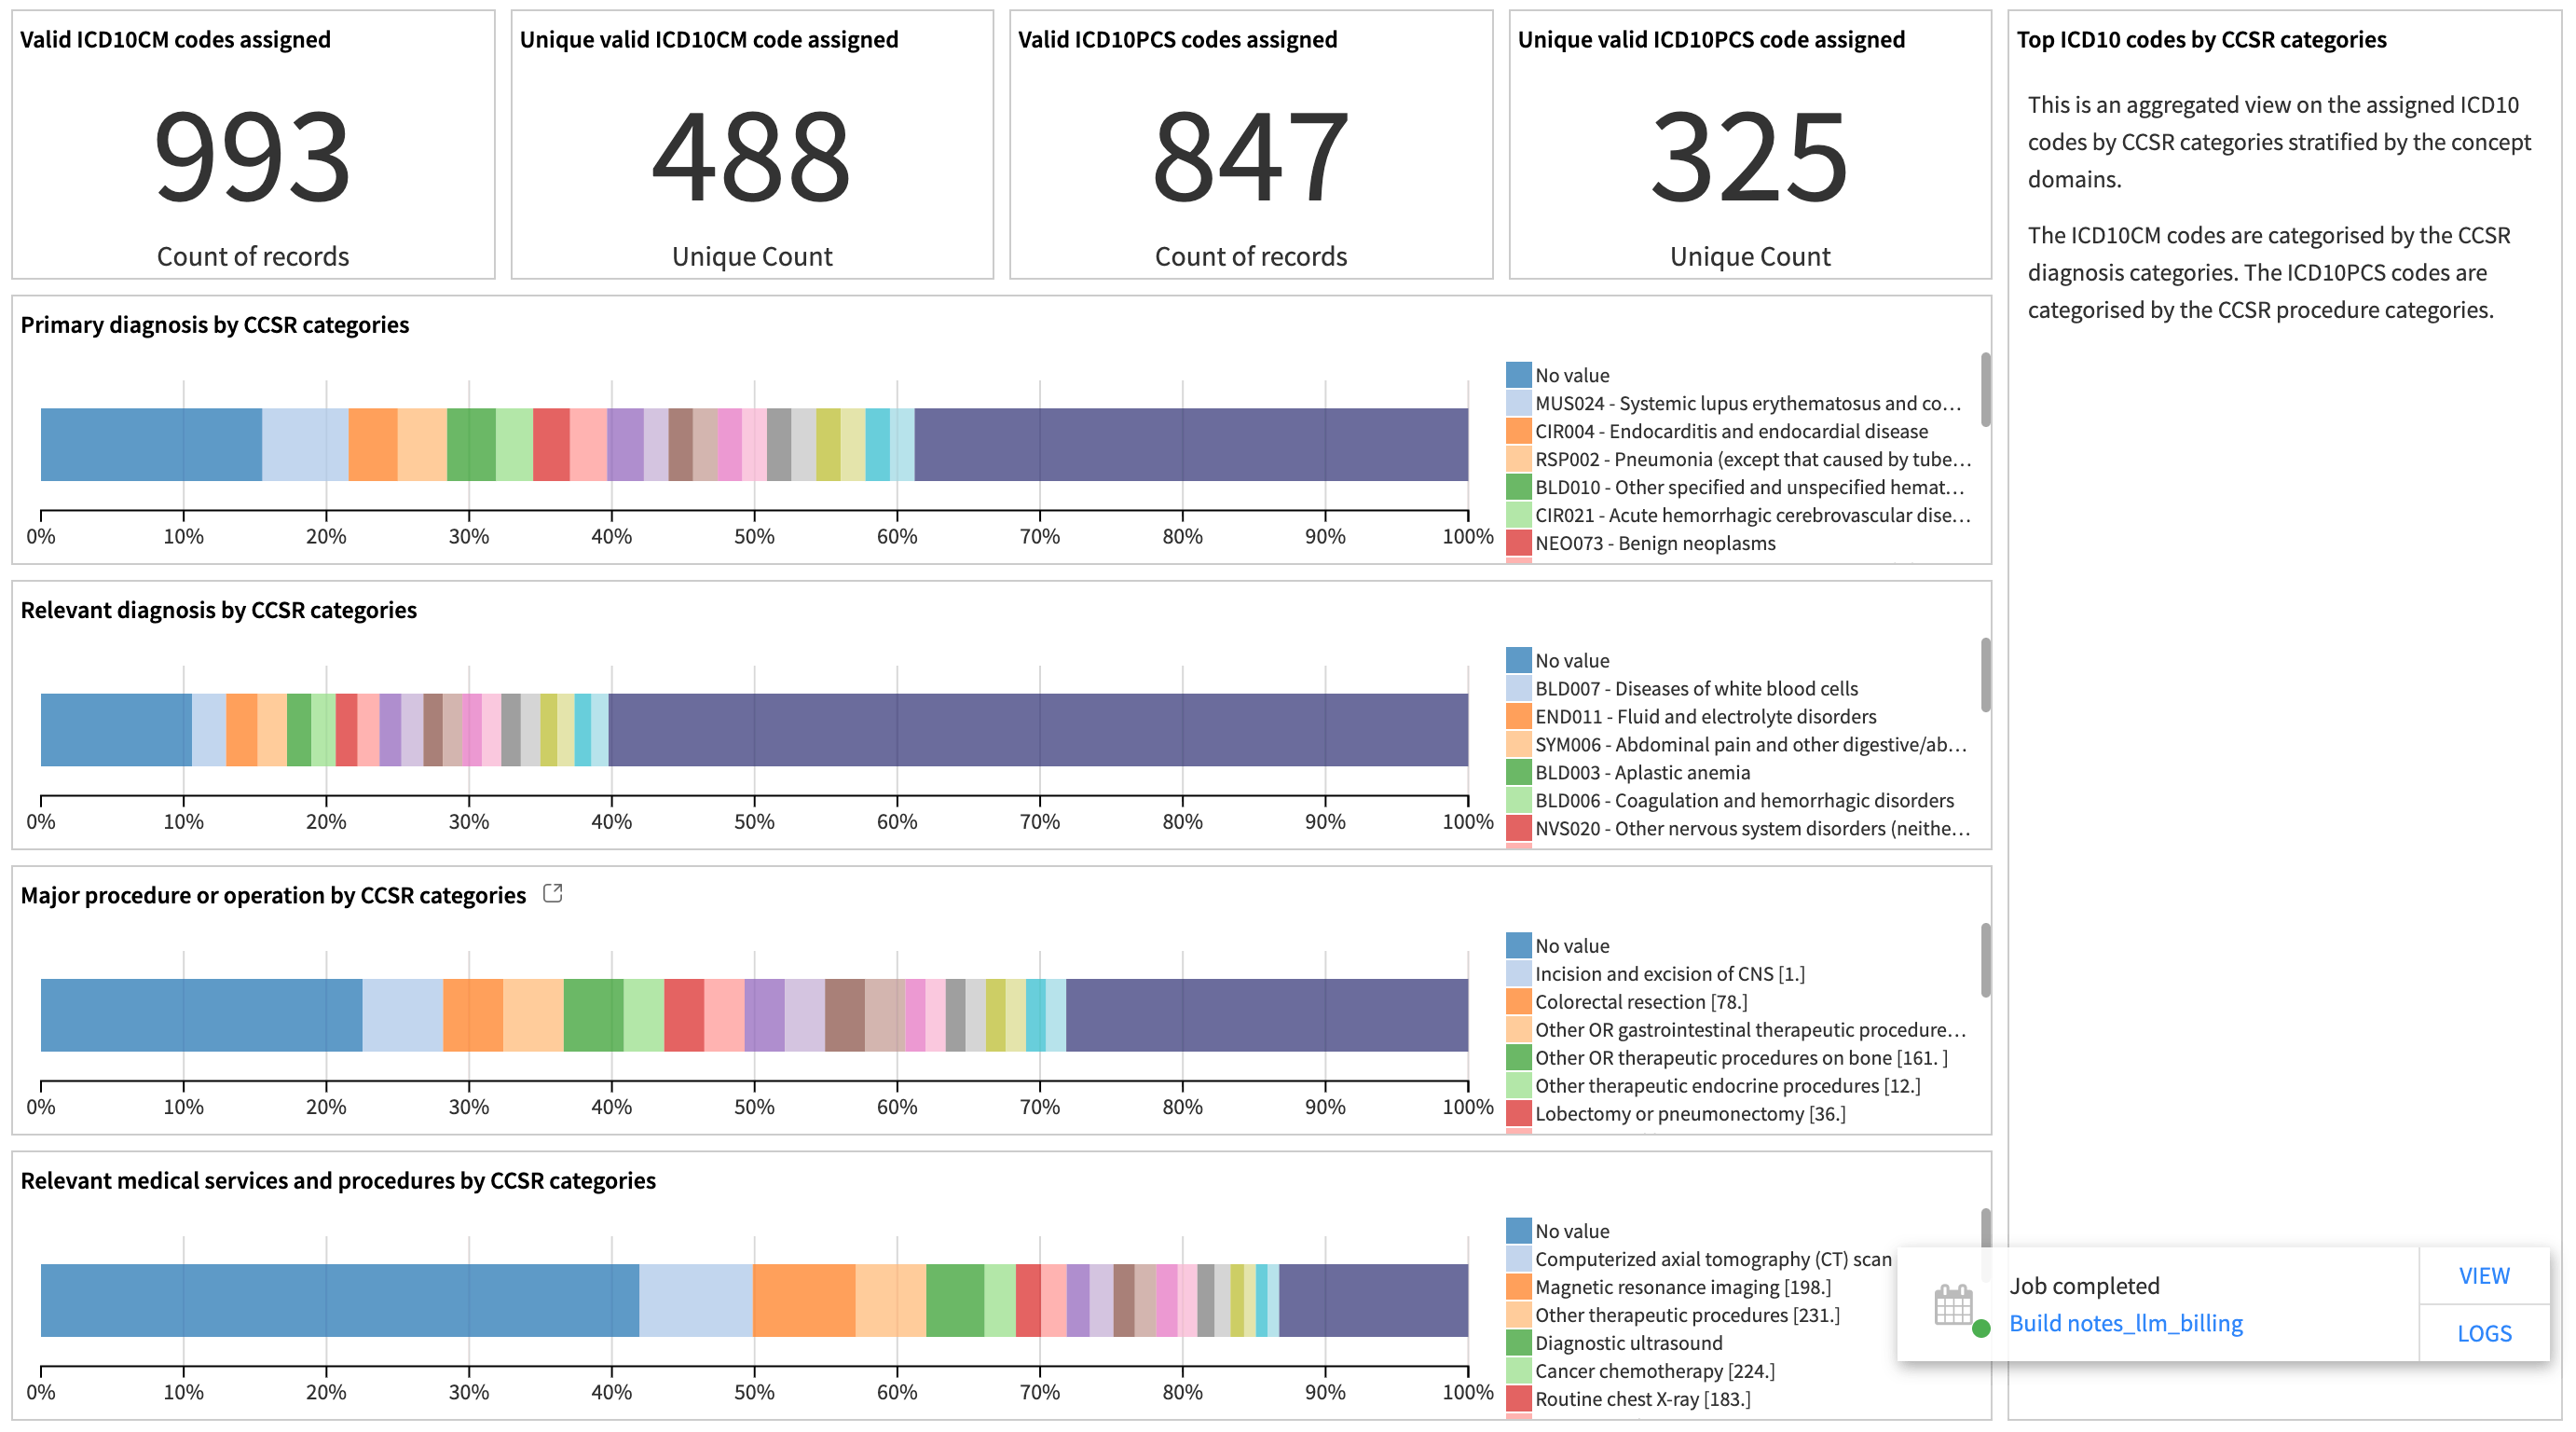Open the Build notes_llm_billing link
The image size is (2576, 1432).
tap(2126, 1322)
